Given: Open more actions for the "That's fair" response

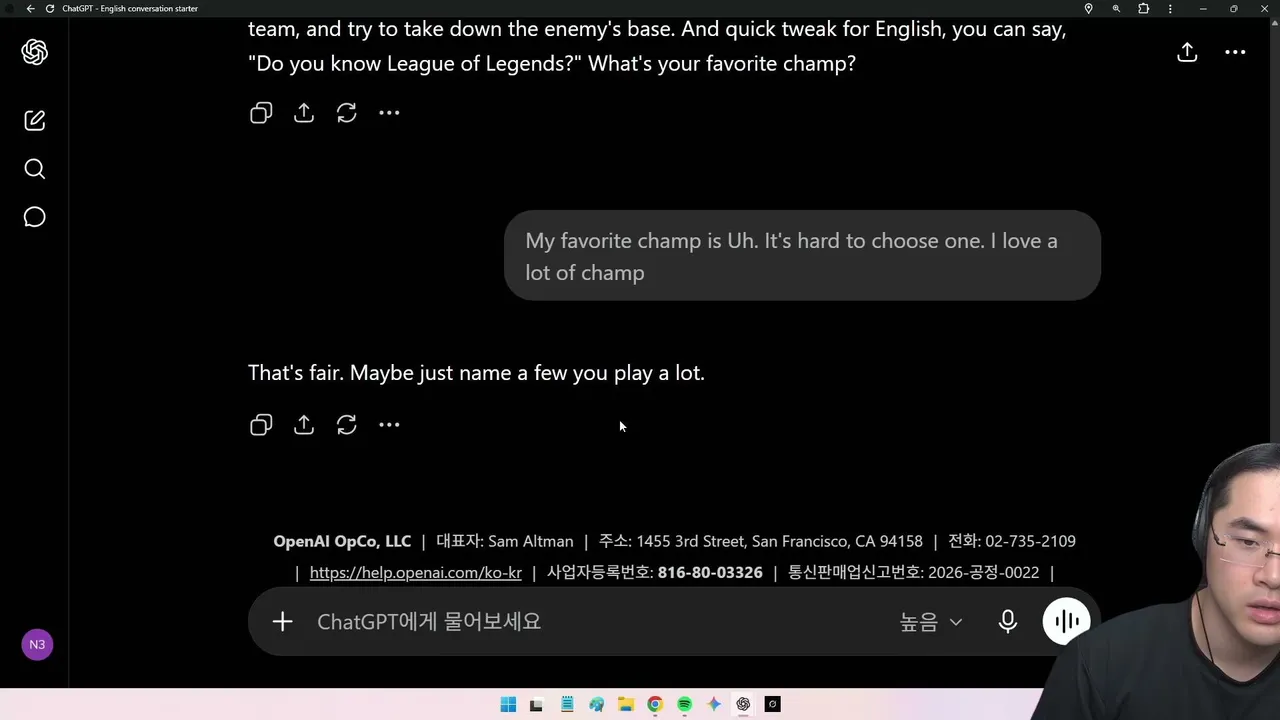Looking at the screenshot, I should pyautogui.click(x=389, y=425).
